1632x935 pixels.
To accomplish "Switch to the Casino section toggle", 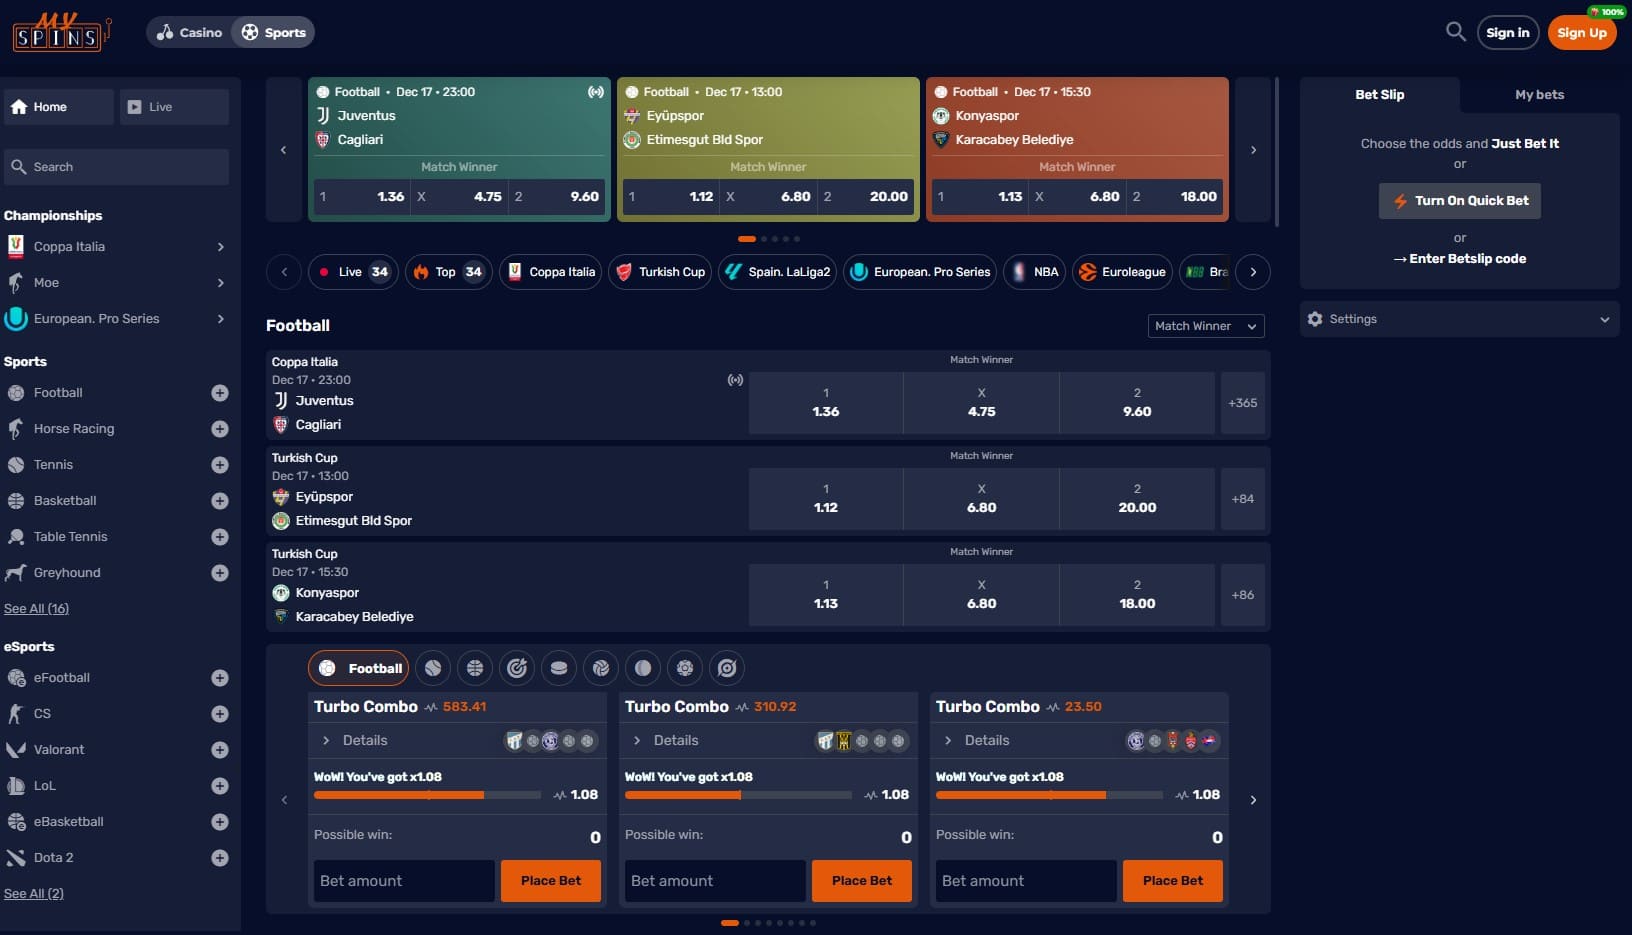I will point(190,32).
